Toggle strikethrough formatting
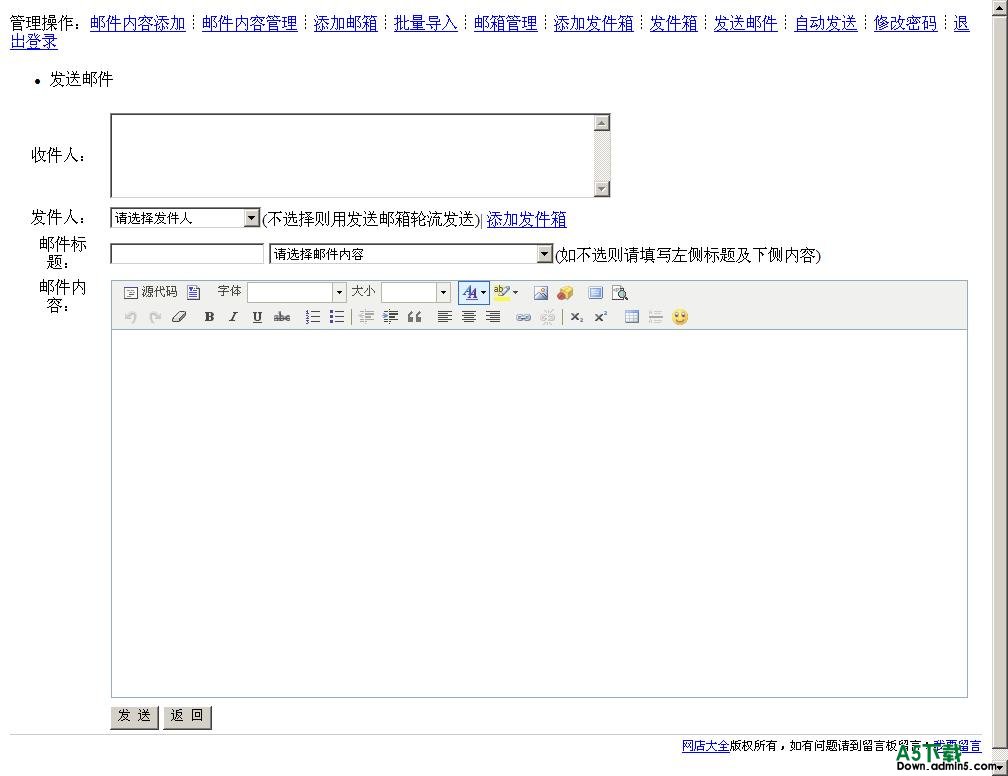 coord(282,317)
